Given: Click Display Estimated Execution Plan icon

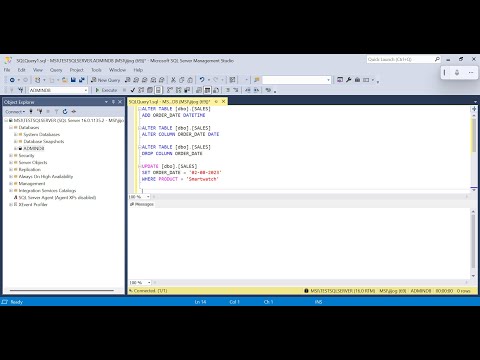Looking at the screenshot, I should [x=141, y=90].
